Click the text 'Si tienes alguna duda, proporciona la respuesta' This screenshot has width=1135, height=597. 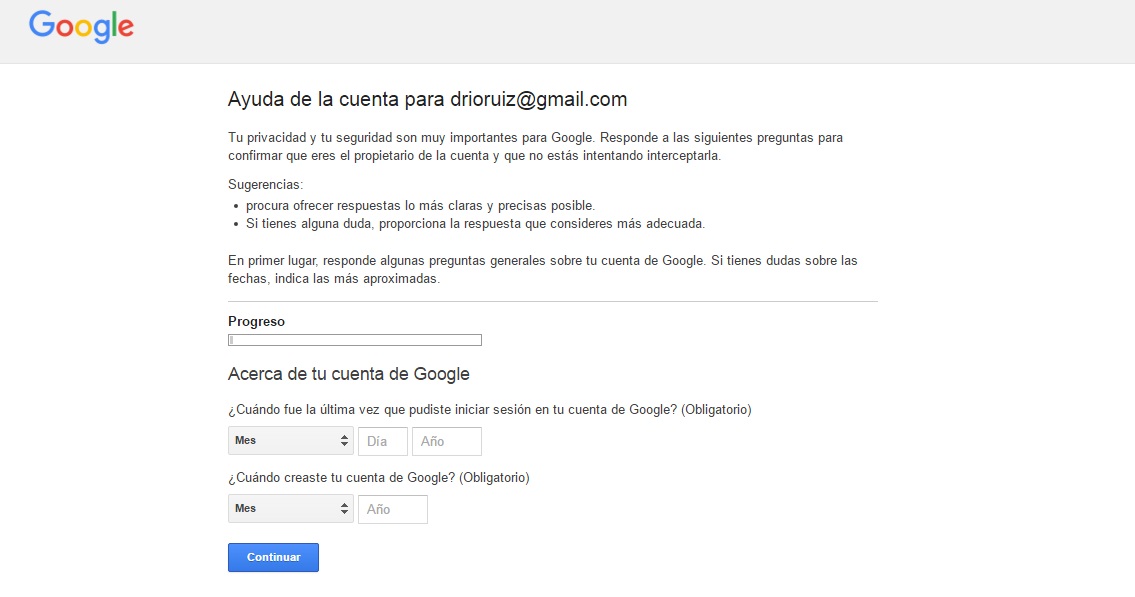point(384,224)
